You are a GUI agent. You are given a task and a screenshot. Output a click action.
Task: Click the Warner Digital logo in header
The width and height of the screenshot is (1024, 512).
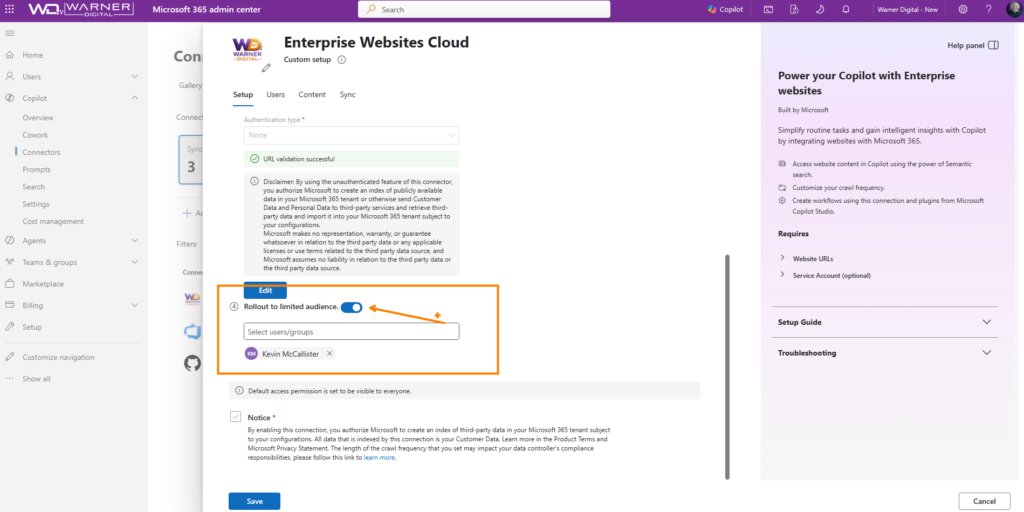(x=82, y=9)
